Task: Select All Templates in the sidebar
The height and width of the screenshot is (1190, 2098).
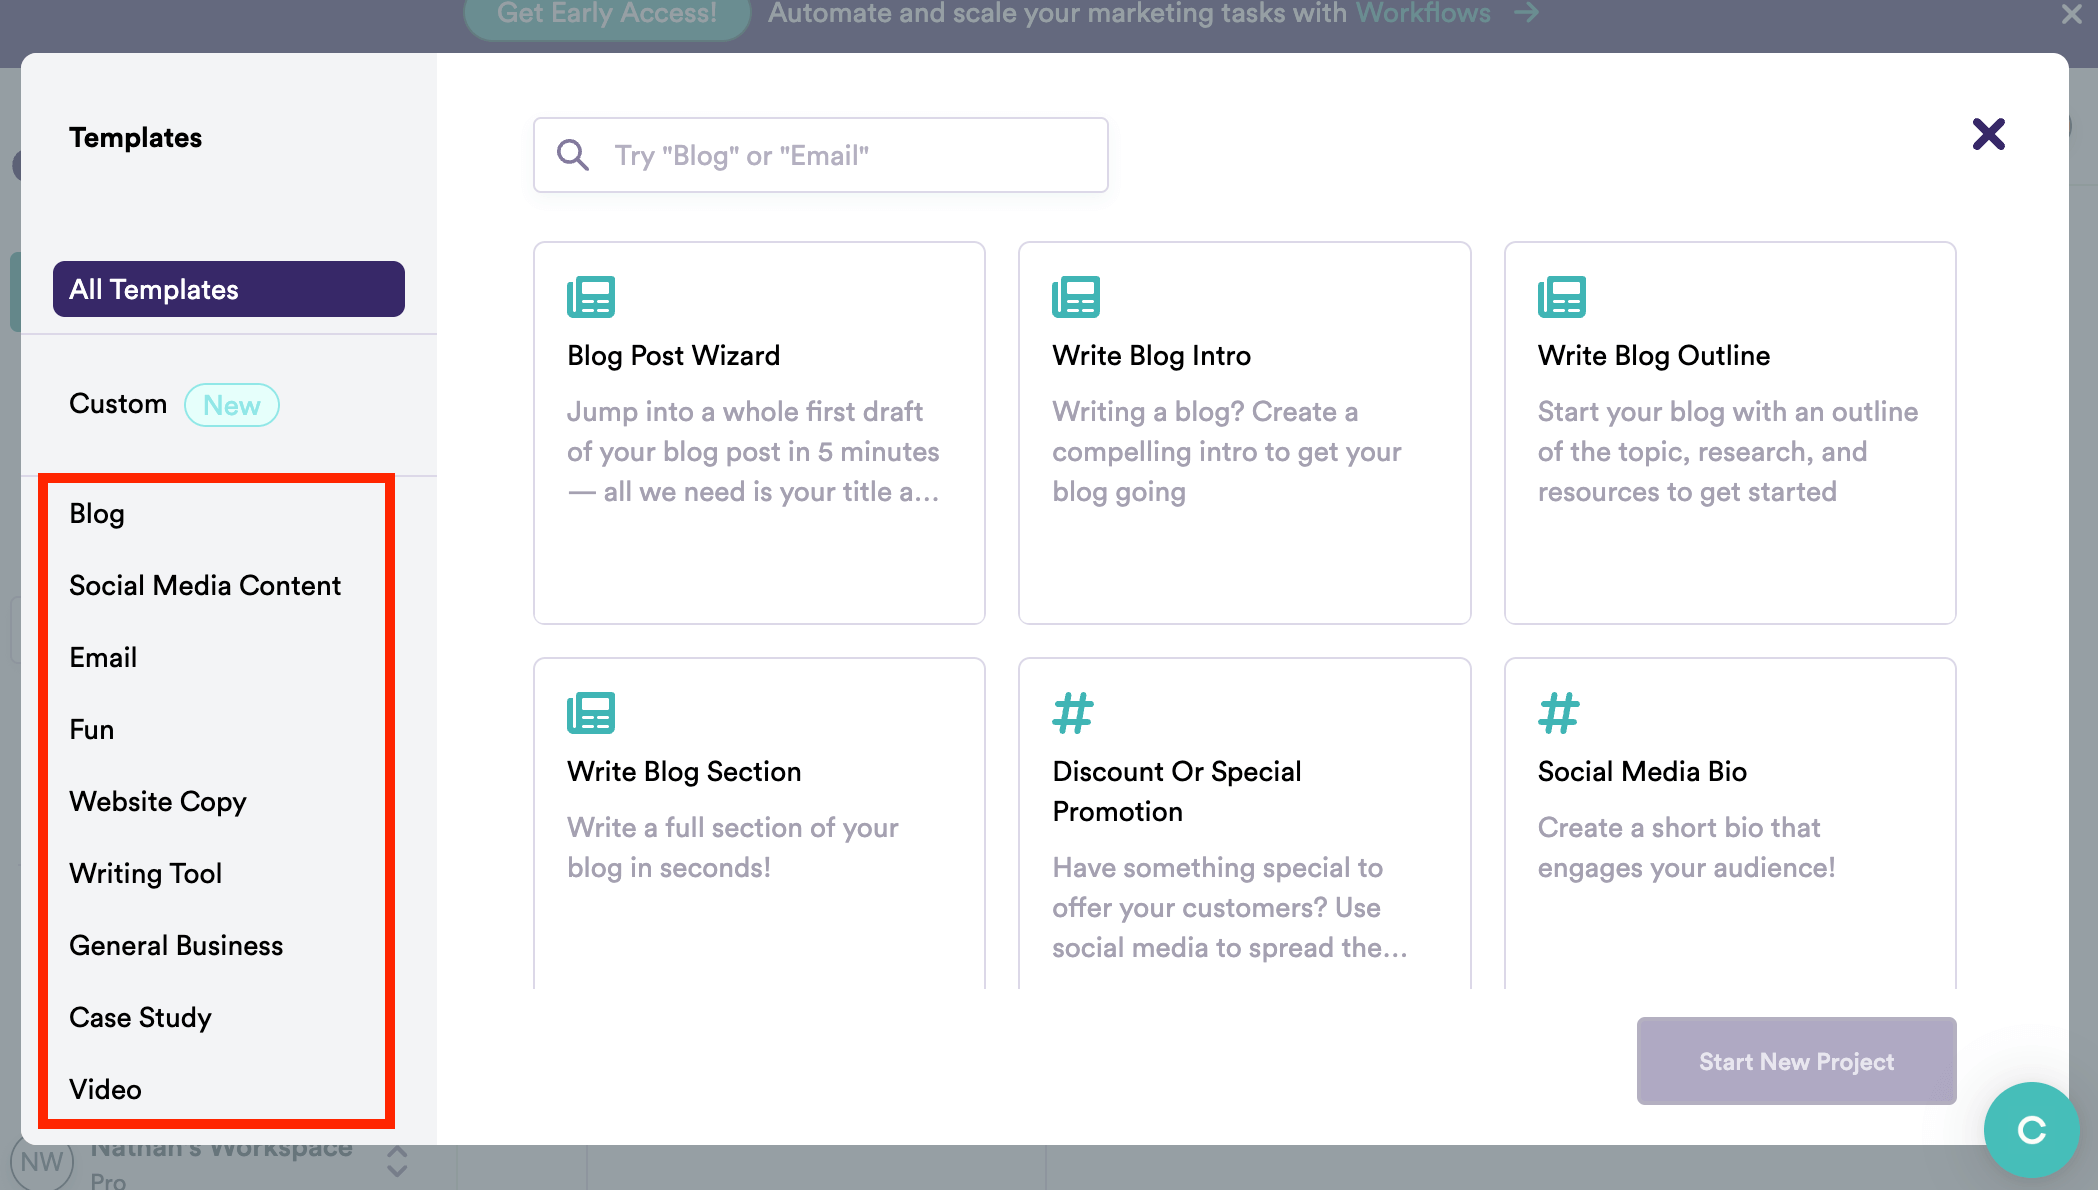Action: click(x=228, y=289)
